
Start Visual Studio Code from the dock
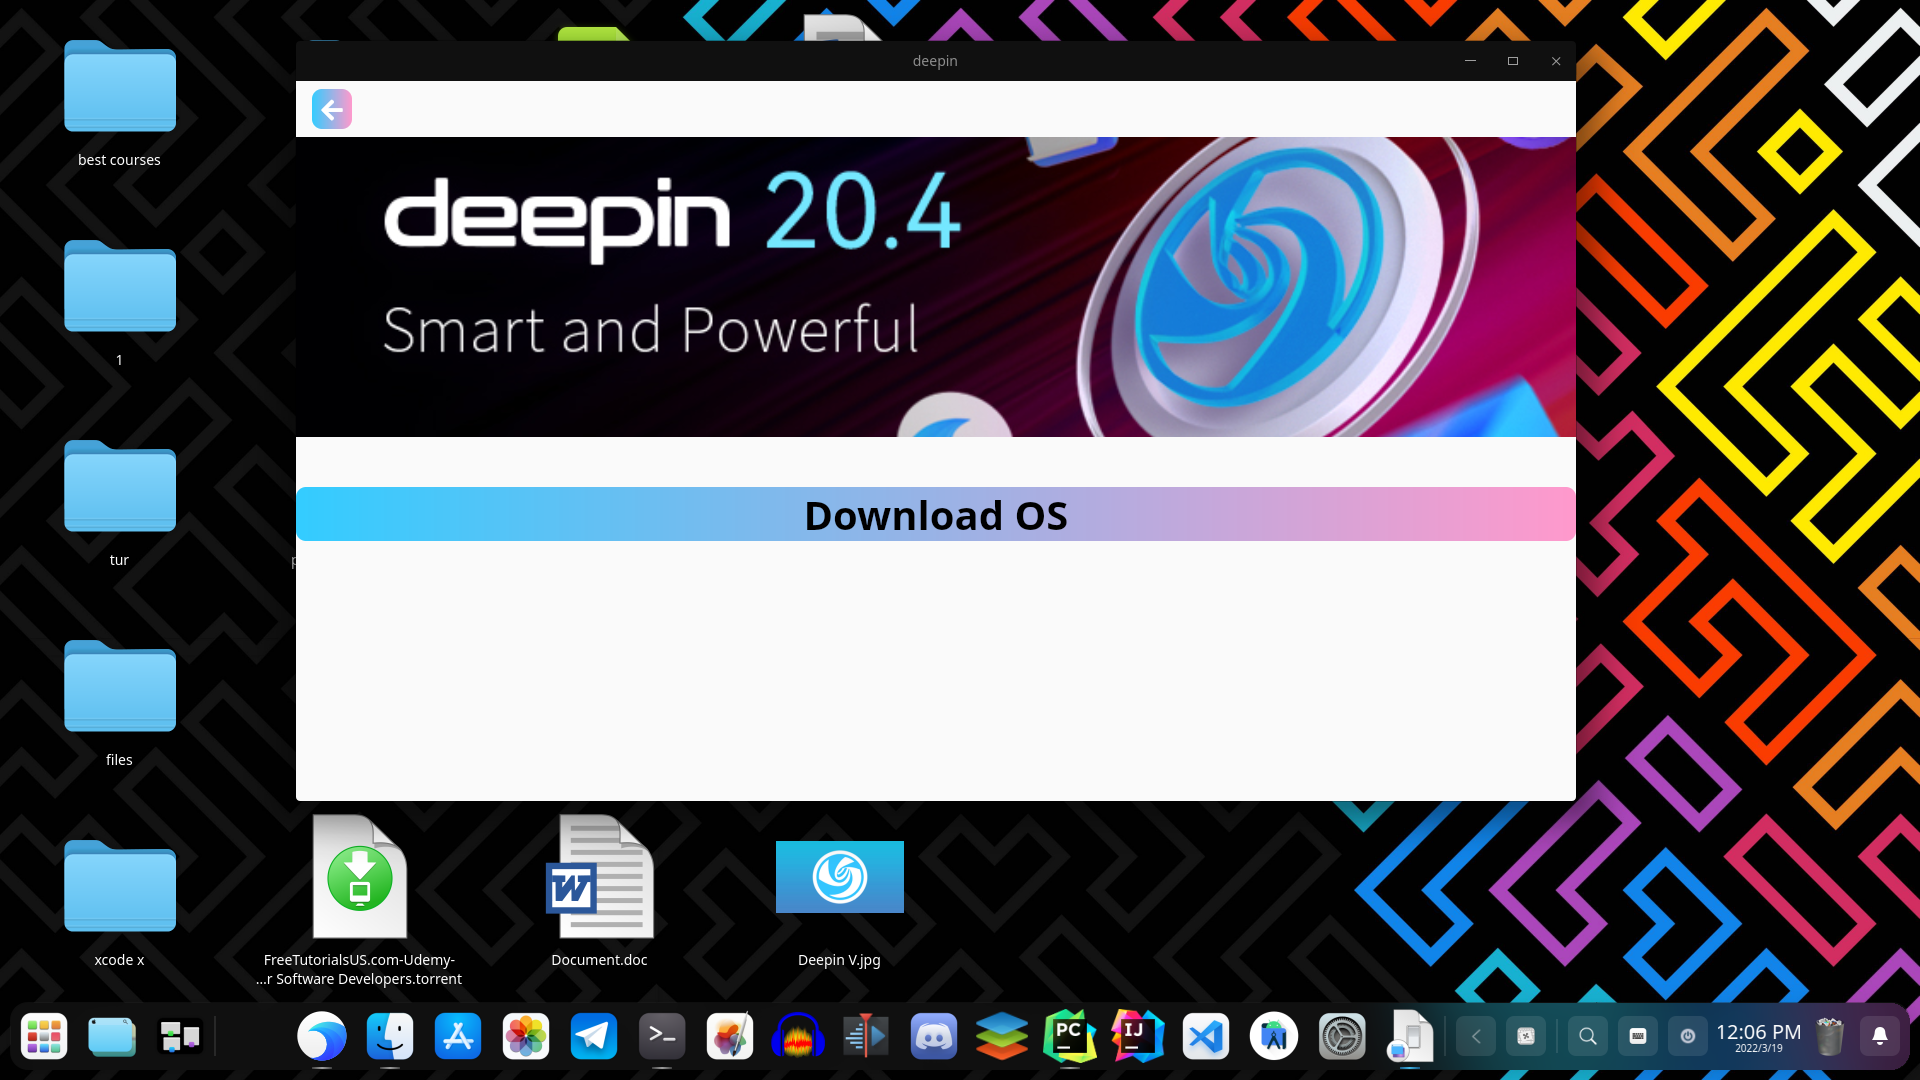1206,1037
